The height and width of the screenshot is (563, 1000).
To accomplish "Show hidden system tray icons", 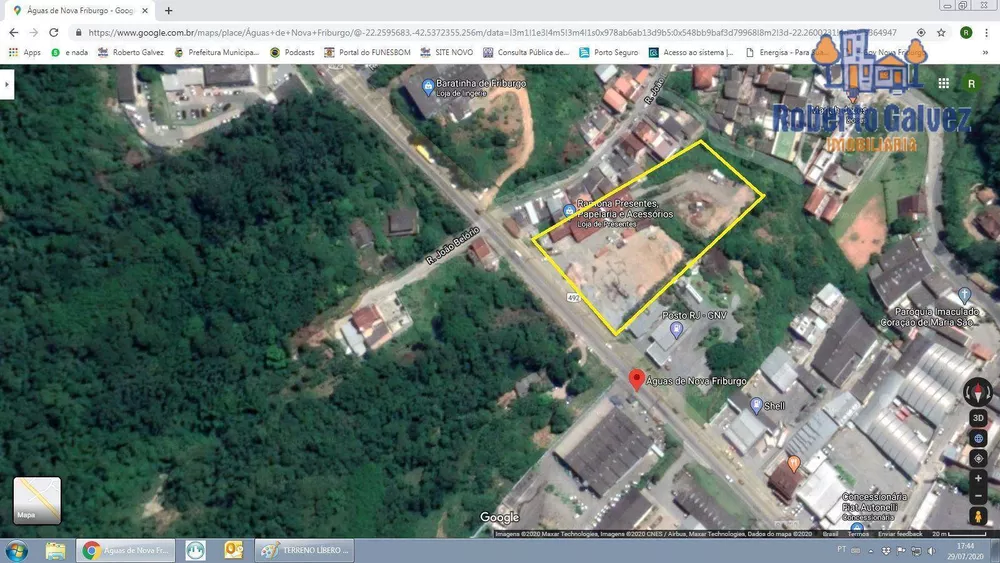I will coord(871,551).
